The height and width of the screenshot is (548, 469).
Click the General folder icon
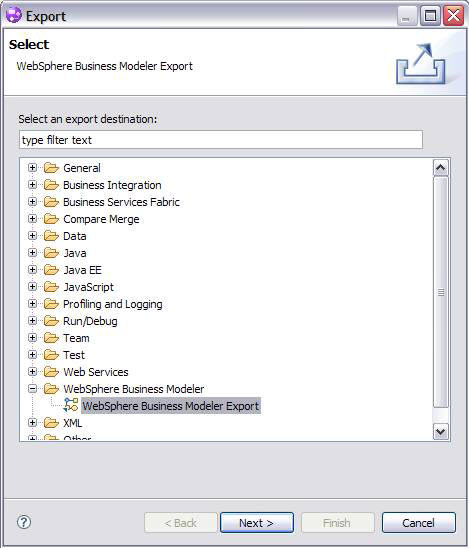coord(51,168)
